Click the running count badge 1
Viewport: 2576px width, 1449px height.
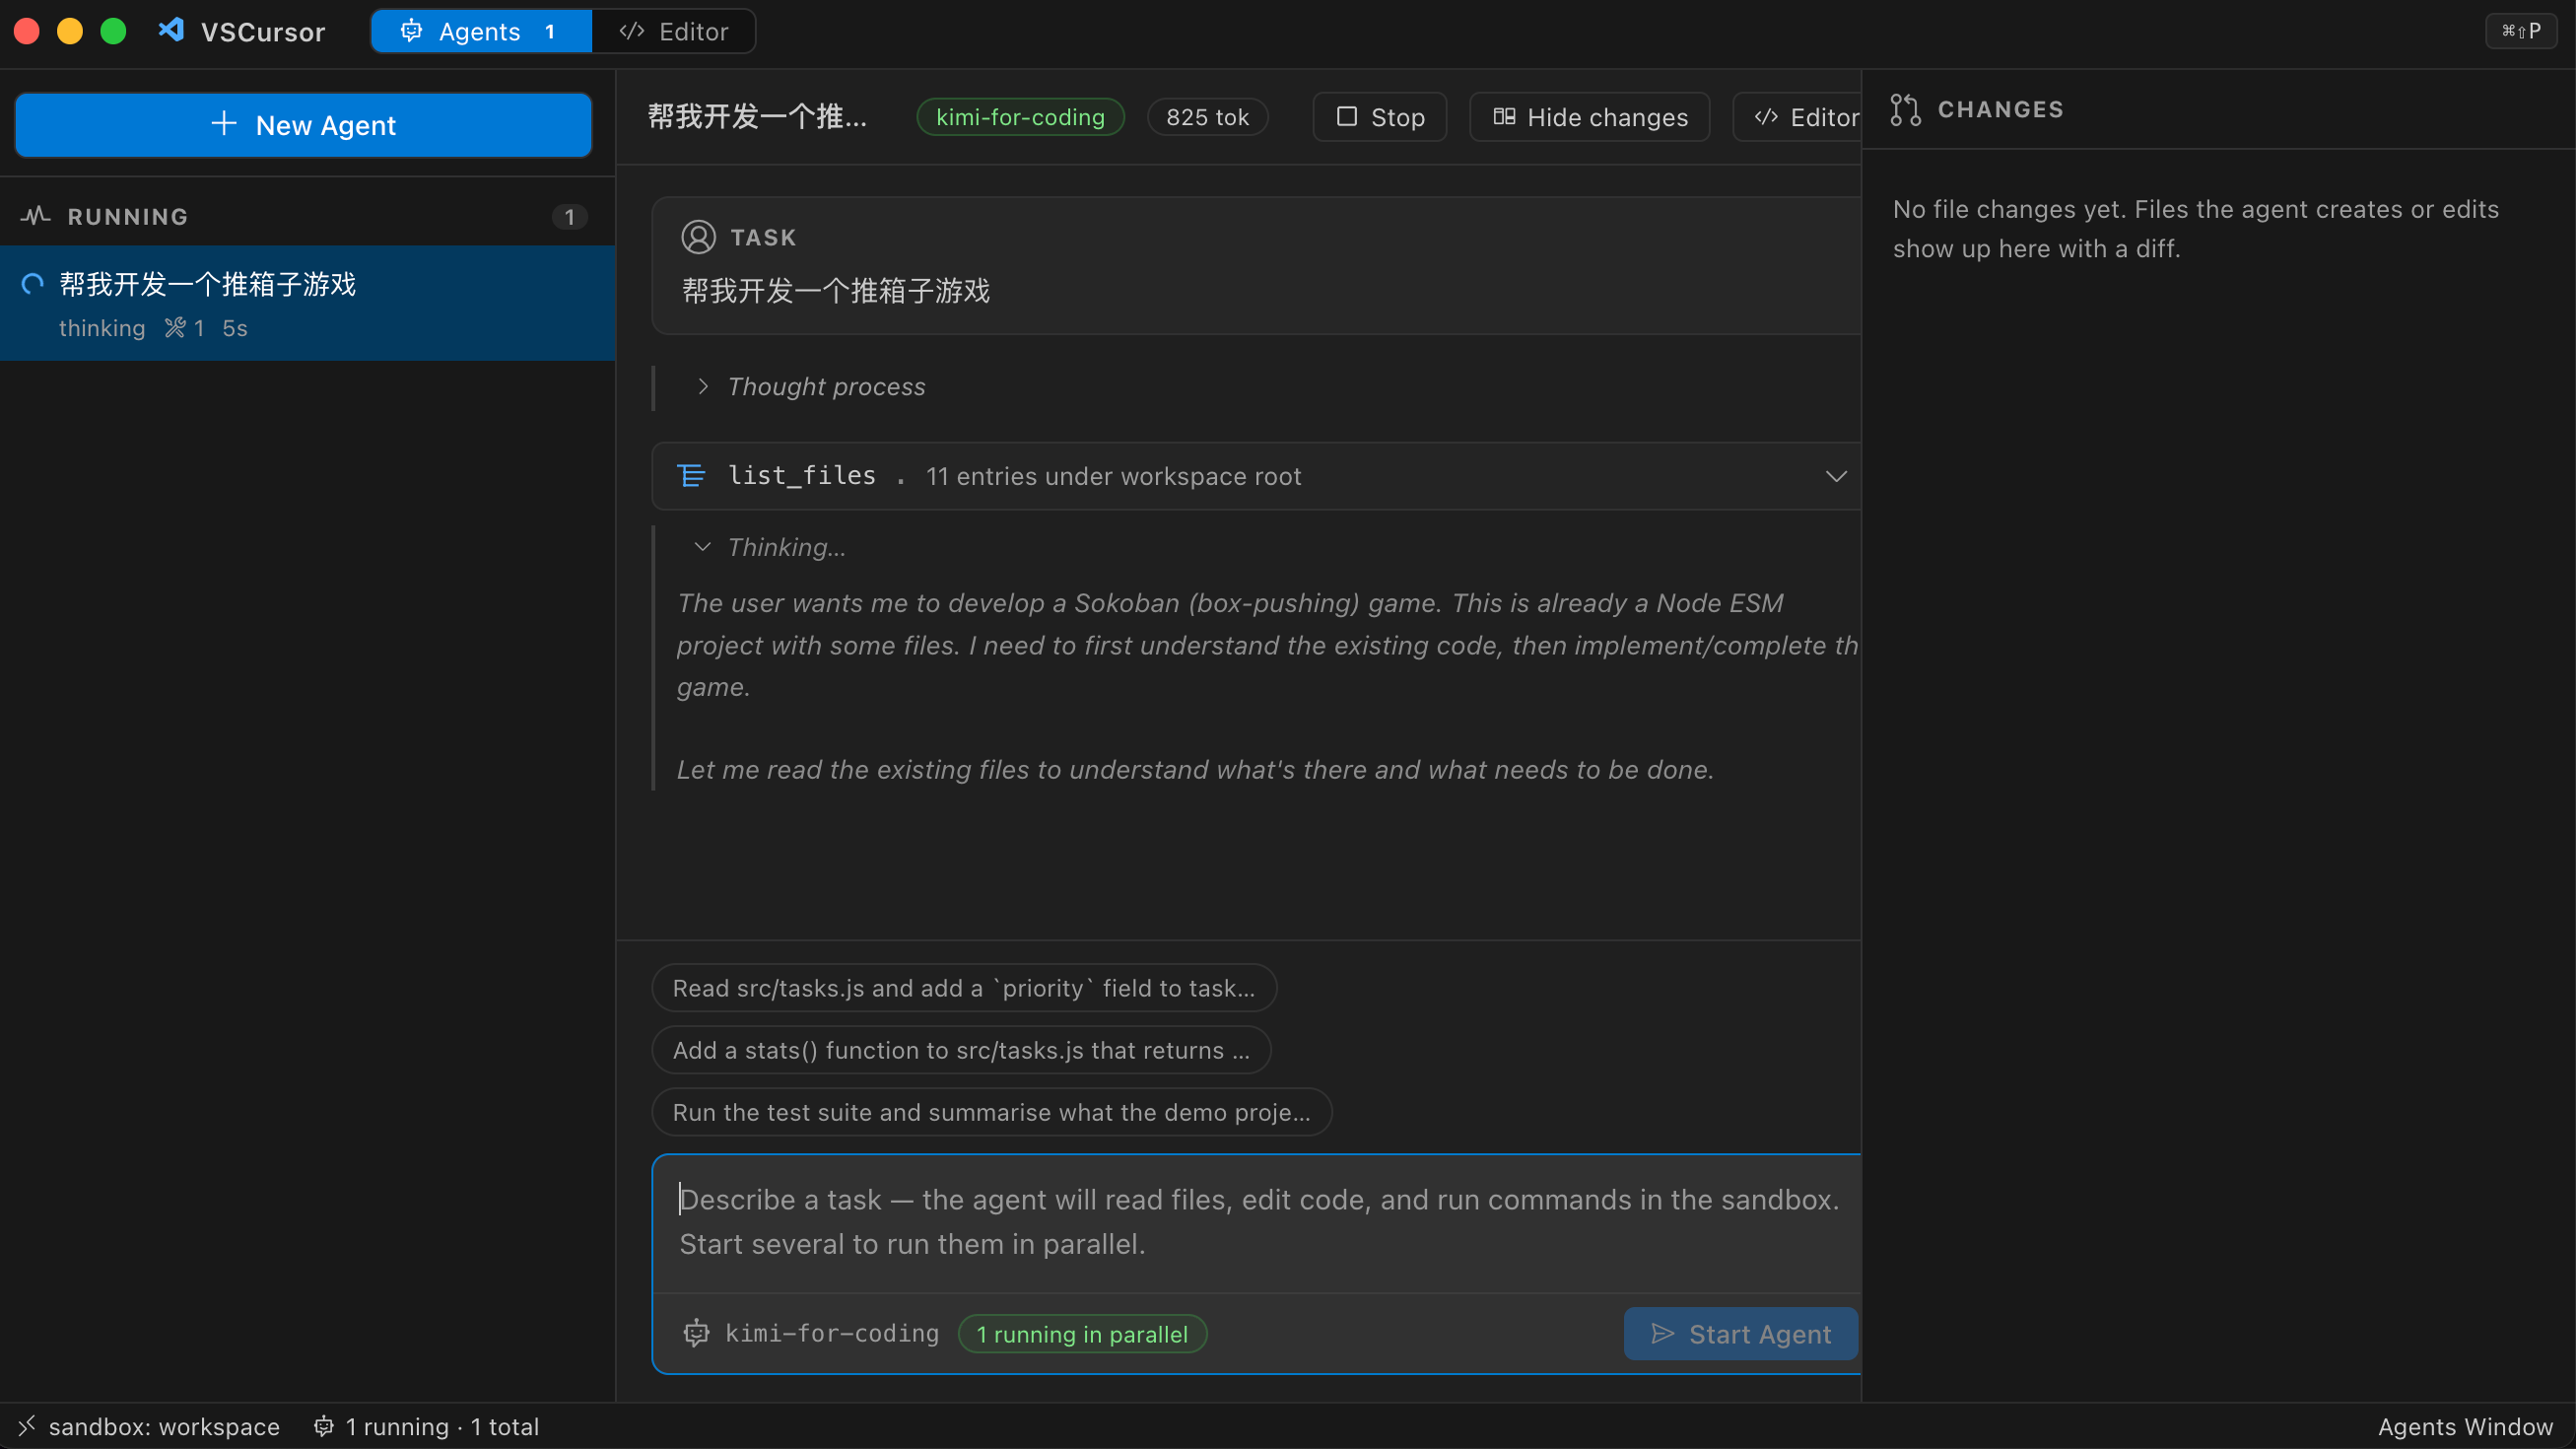point(569,217)
